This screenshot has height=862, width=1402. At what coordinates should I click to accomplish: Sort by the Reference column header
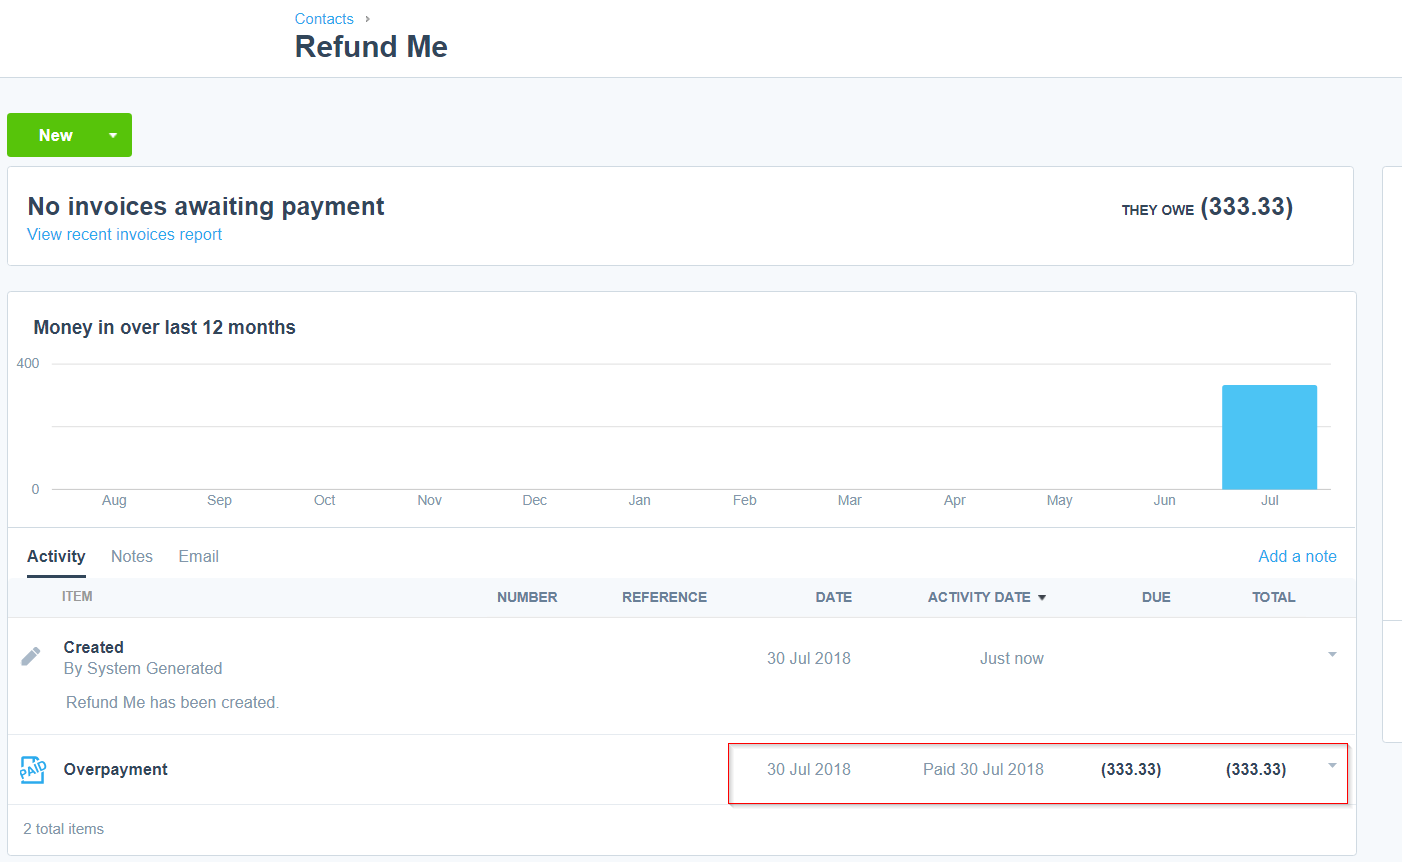(x=664, y=598)
